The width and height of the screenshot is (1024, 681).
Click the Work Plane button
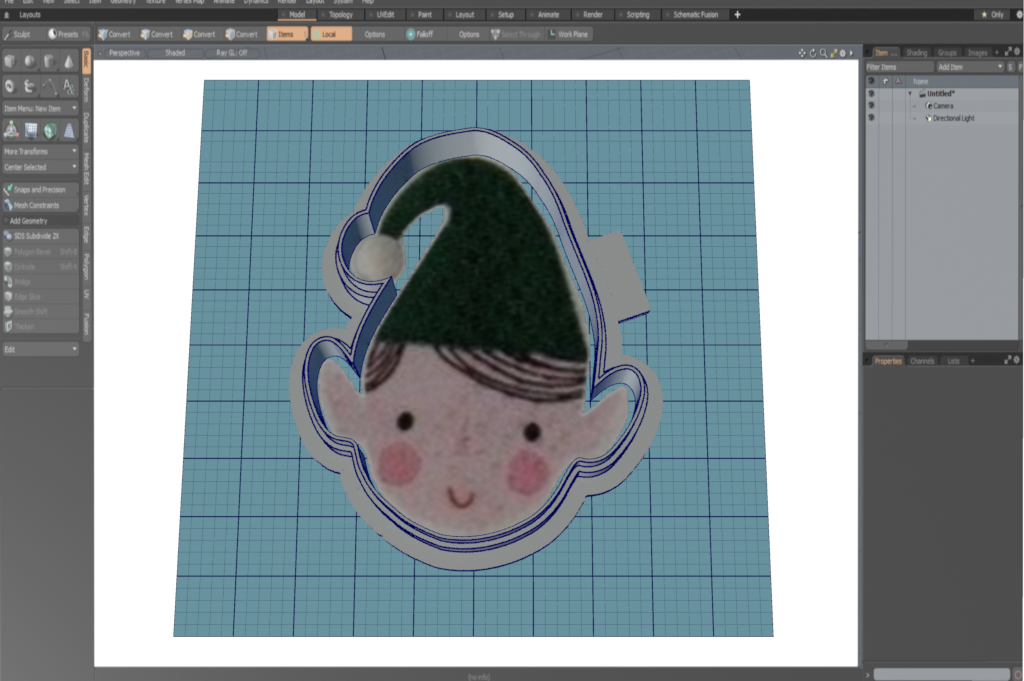point(569,34)
